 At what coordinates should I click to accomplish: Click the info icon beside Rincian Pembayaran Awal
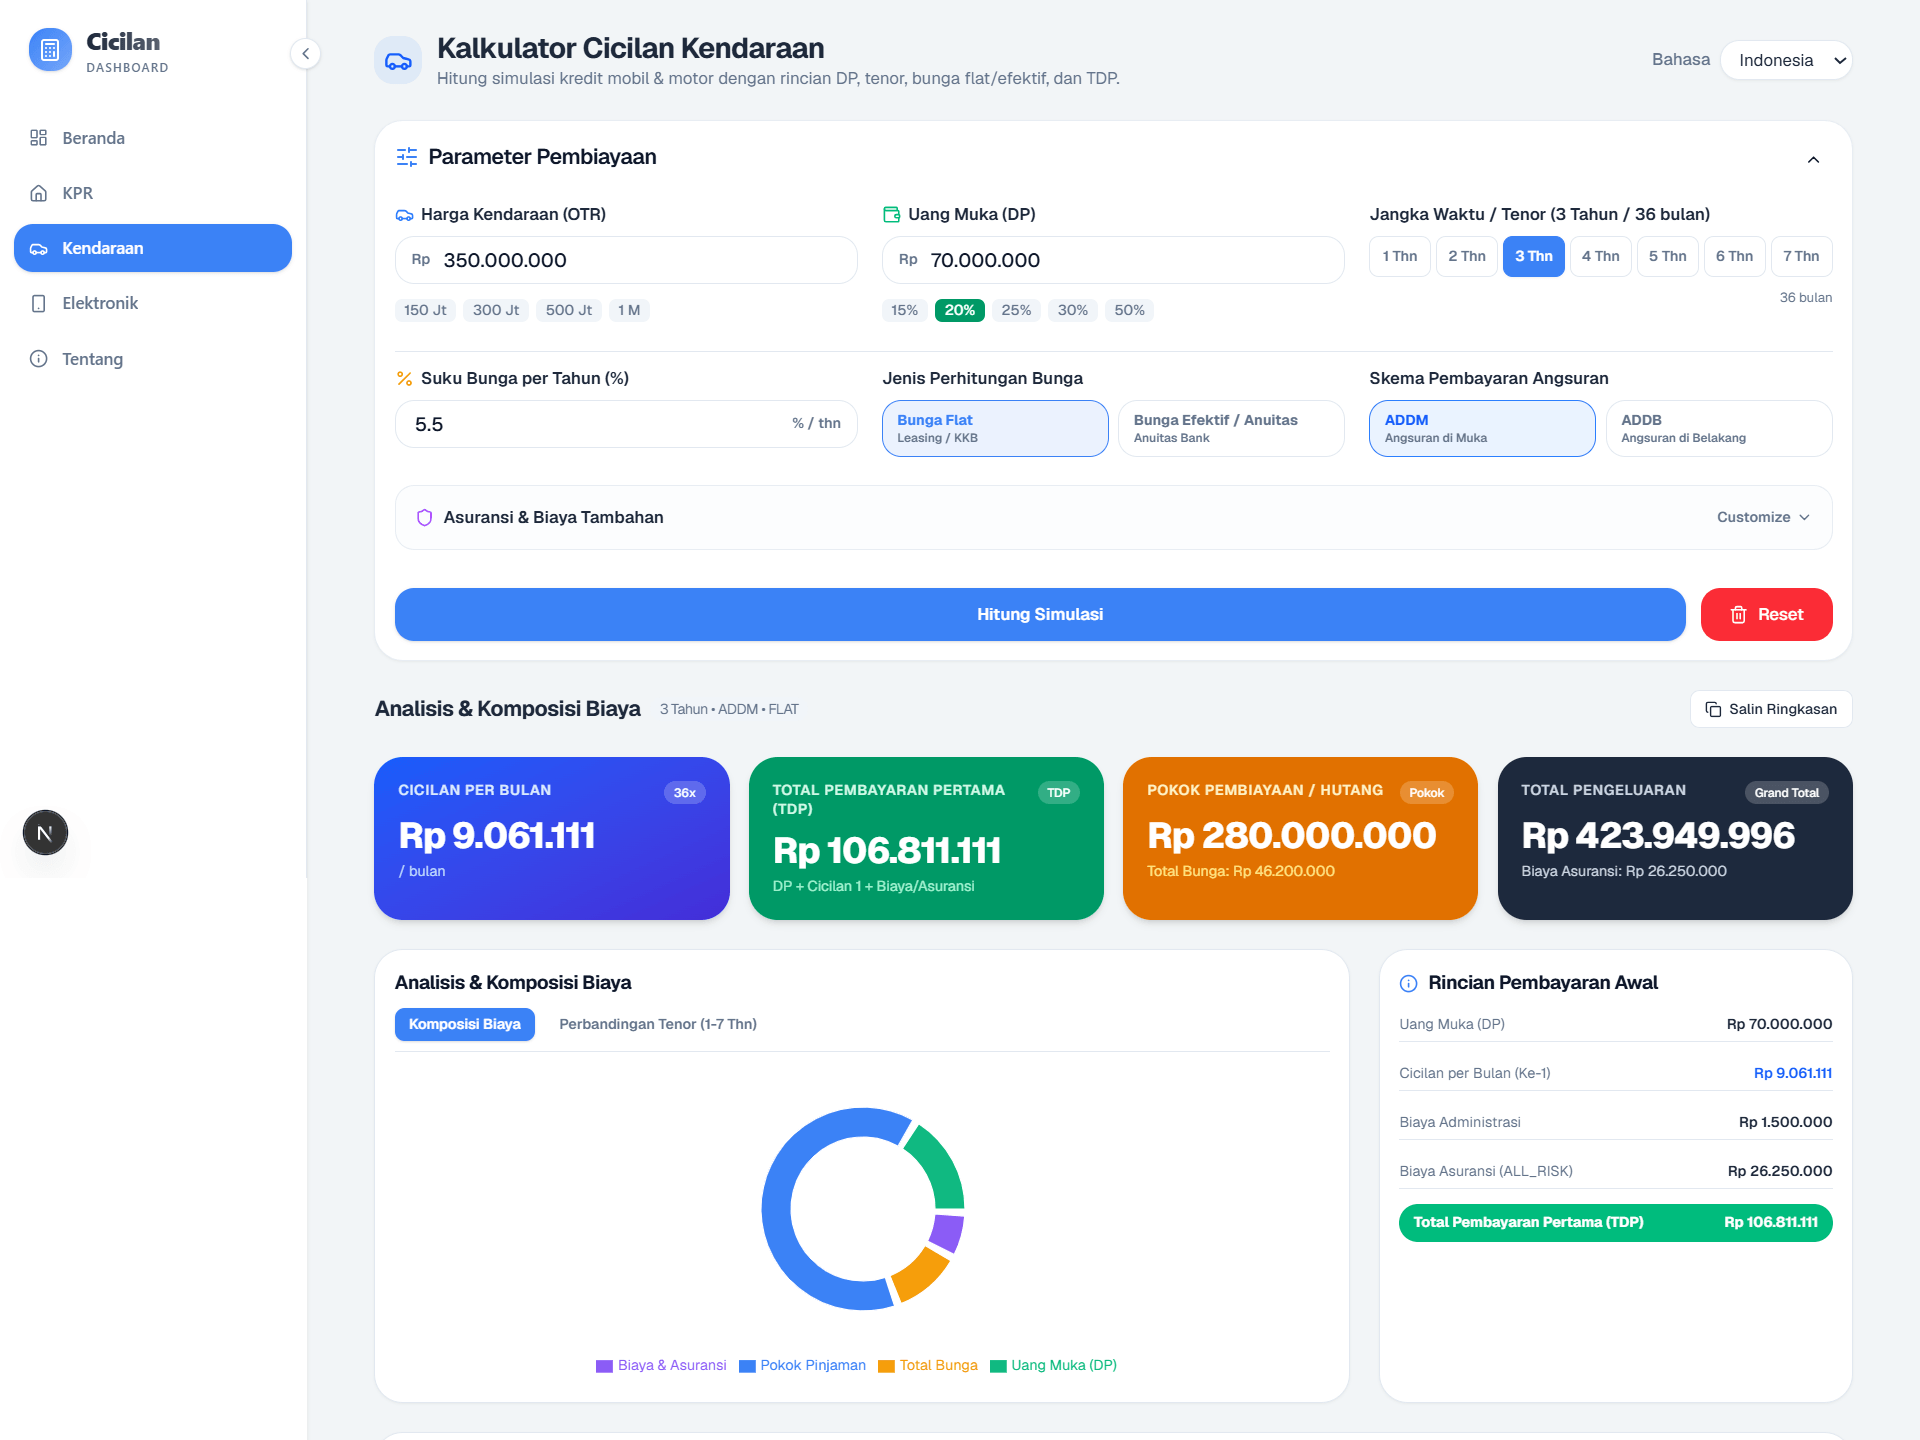tap(1408, 983)
